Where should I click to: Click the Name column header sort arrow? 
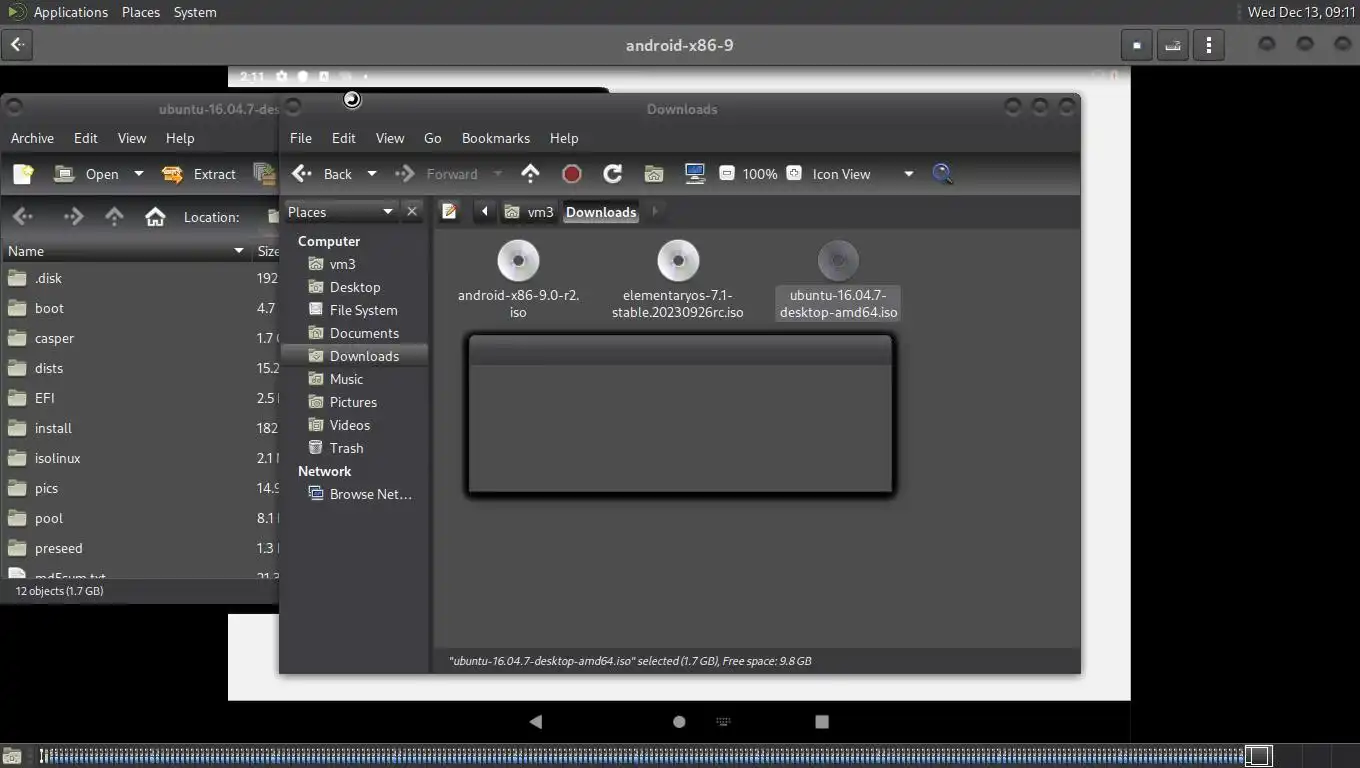(239, 251)
